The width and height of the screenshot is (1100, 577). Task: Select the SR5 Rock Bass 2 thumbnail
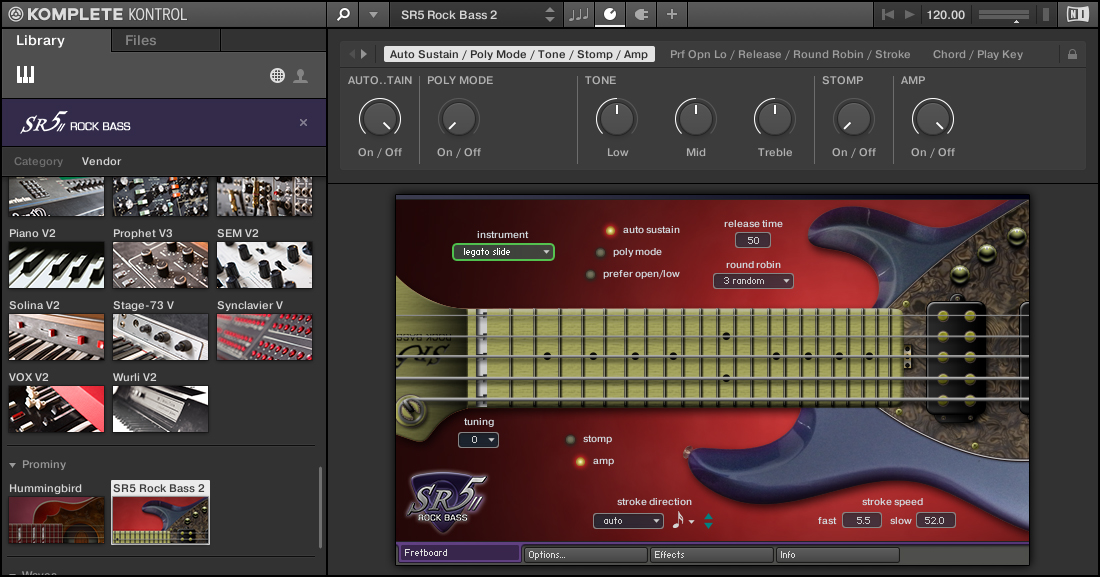point(160,520)
